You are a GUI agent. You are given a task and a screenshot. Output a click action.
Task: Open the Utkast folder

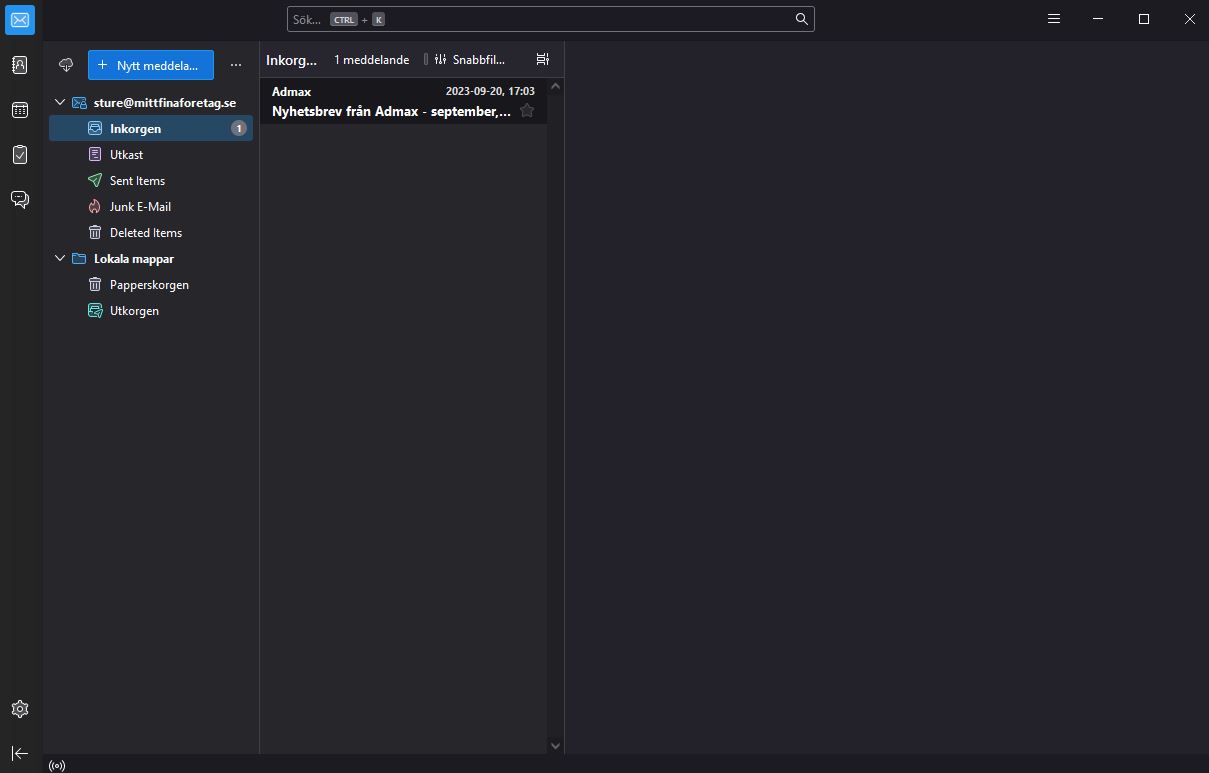click(151, 155)
